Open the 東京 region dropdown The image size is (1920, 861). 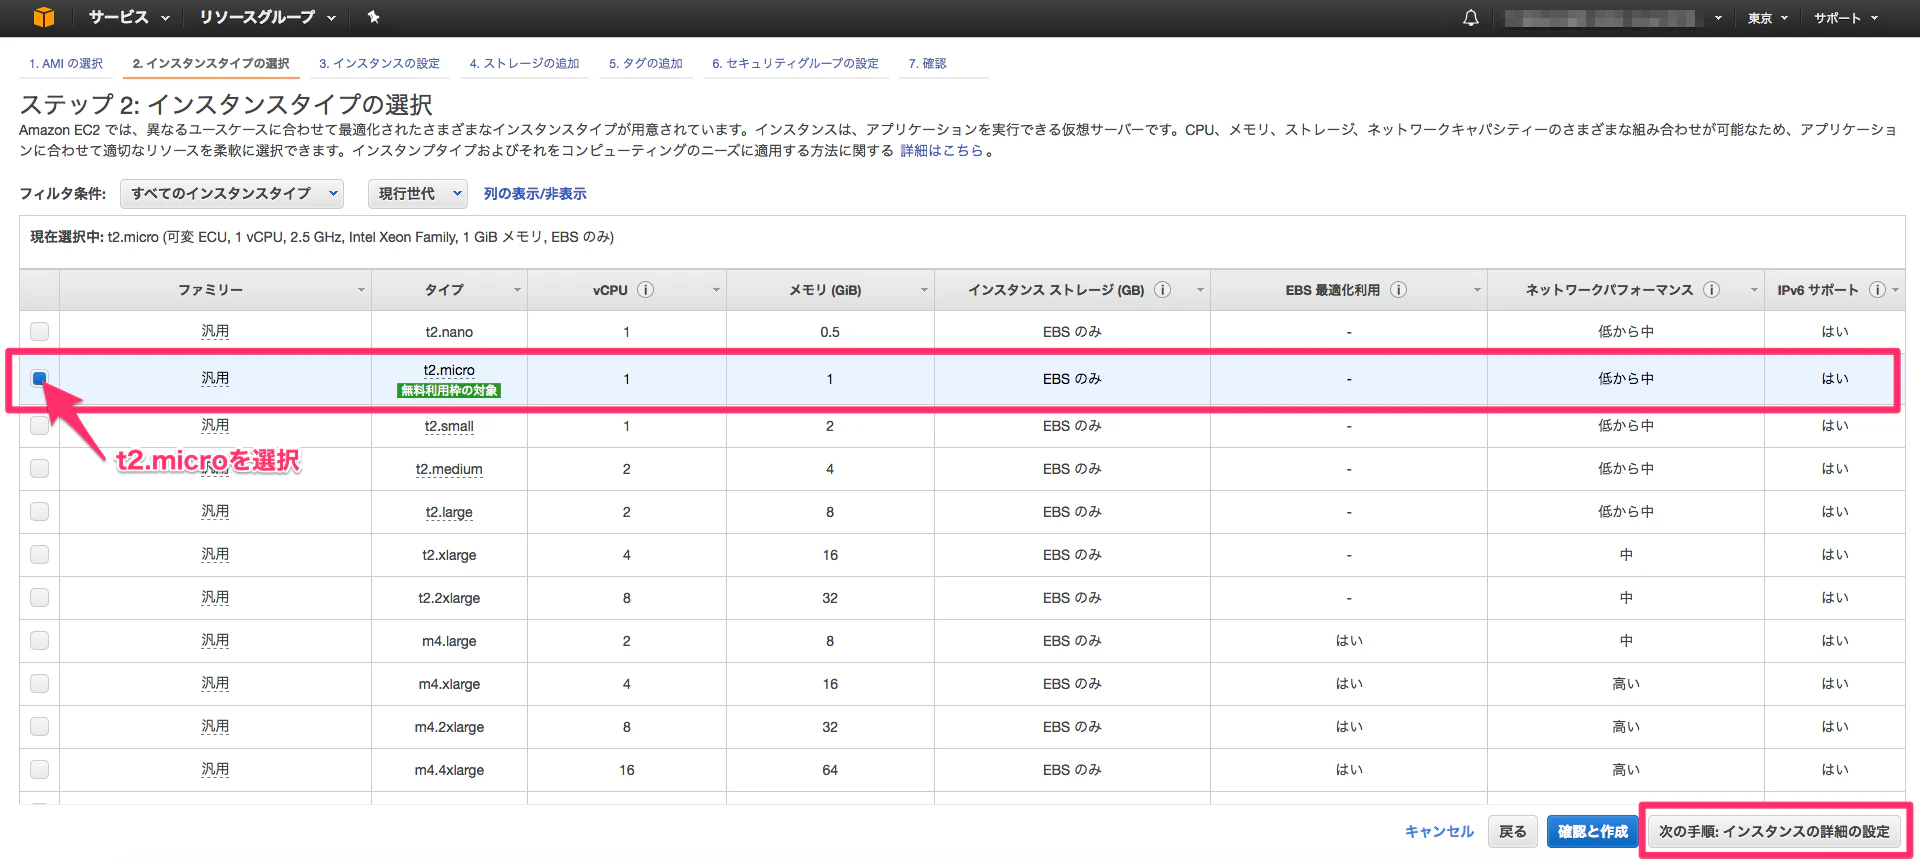(1767, 18)
